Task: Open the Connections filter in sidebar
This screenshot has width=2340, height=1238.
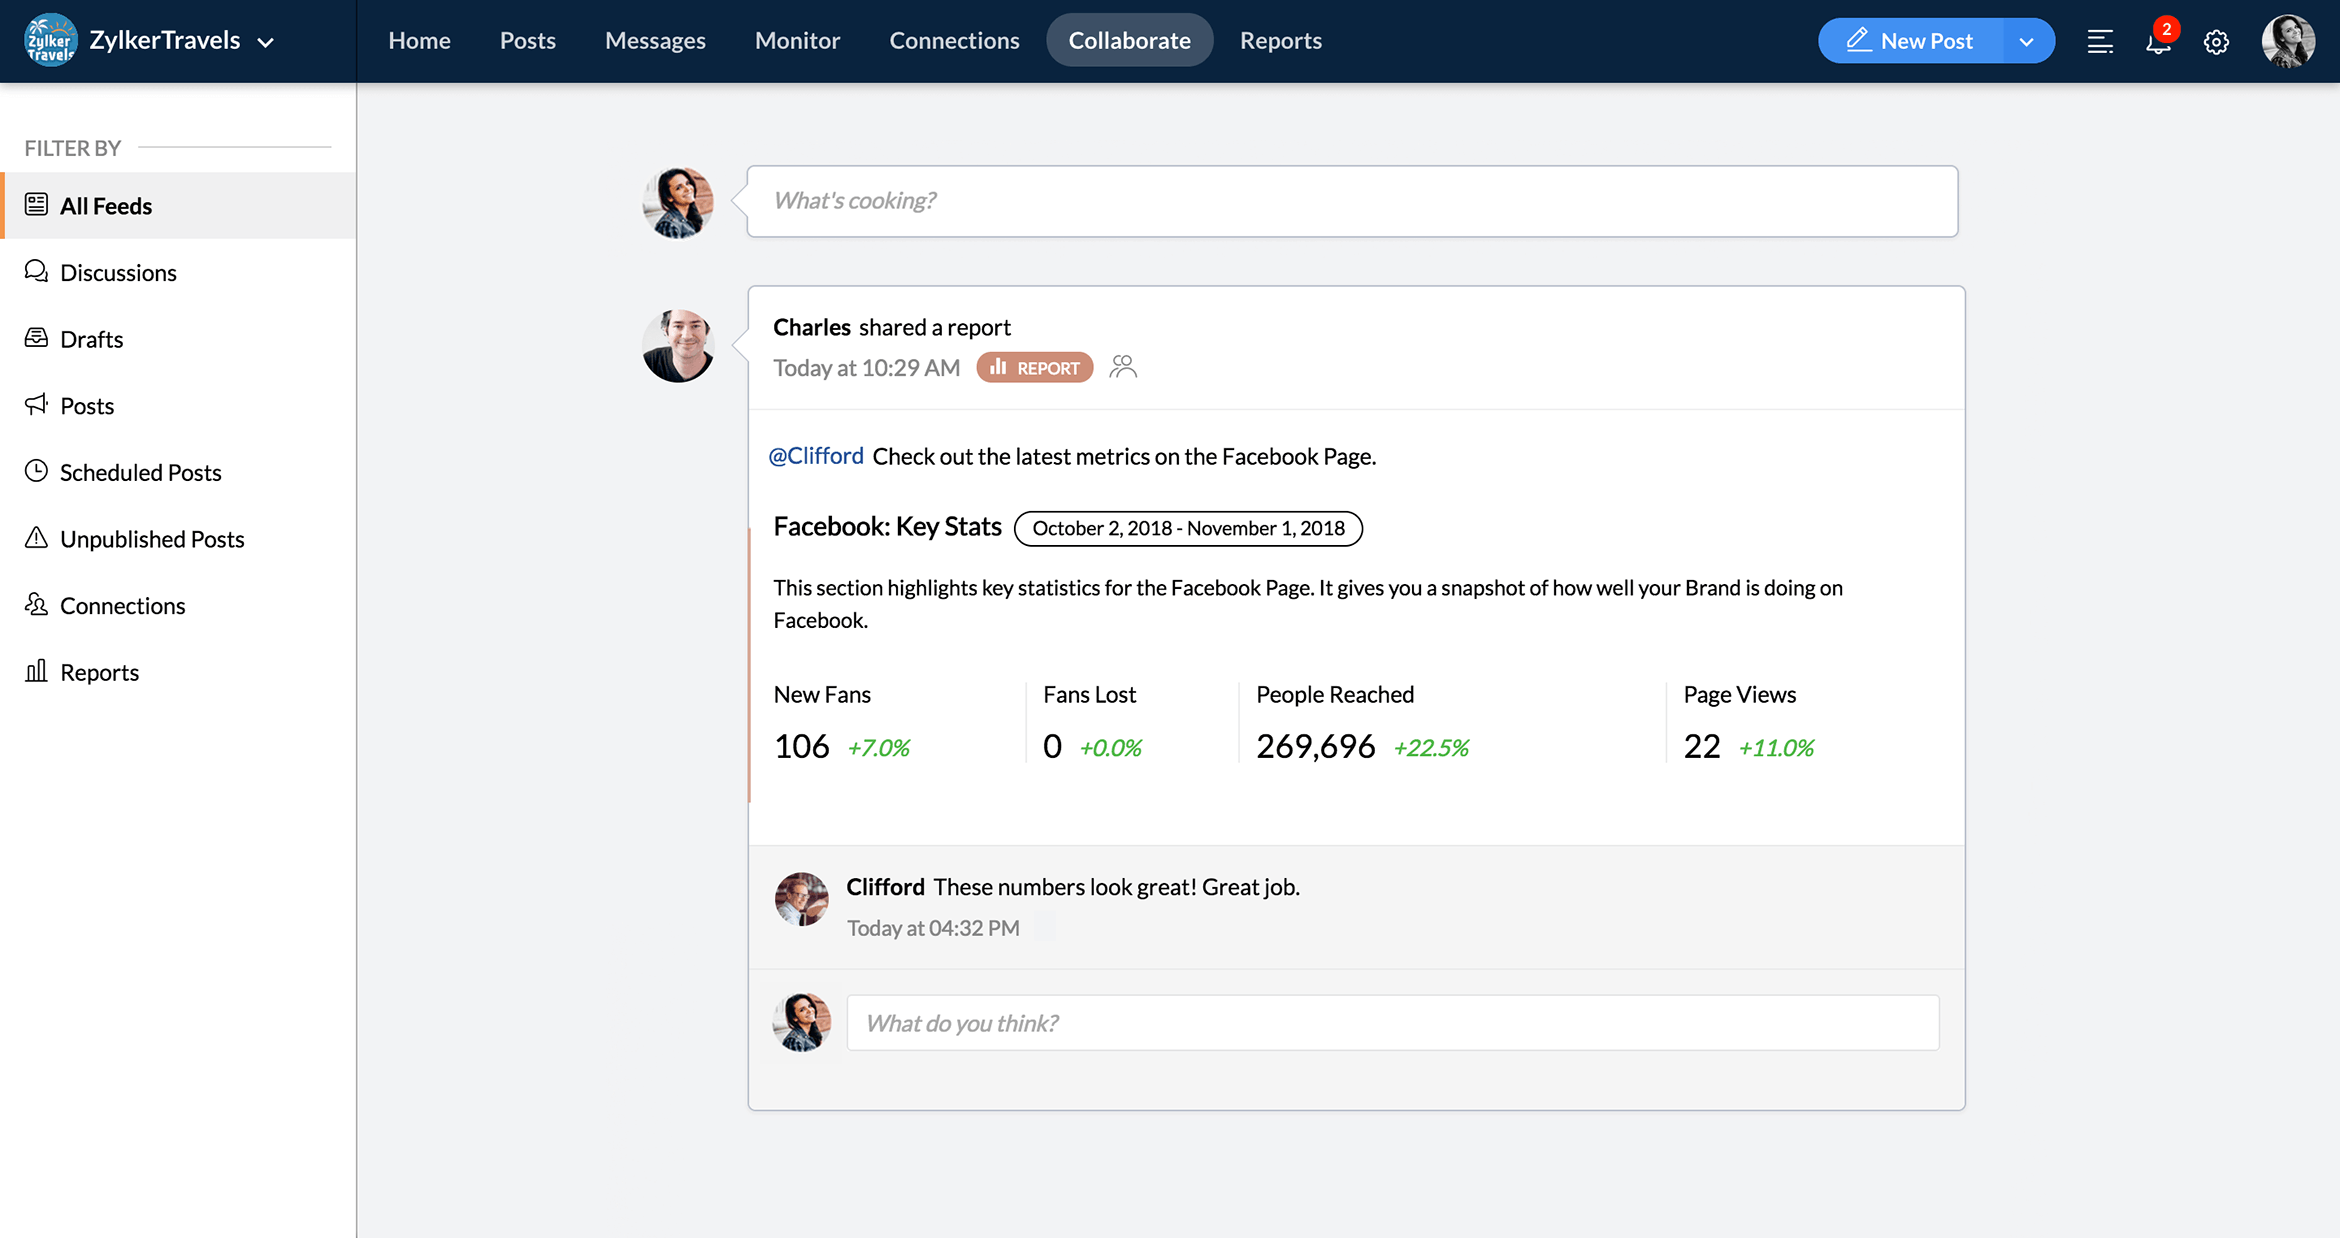Action: click(x=122, y=605)
